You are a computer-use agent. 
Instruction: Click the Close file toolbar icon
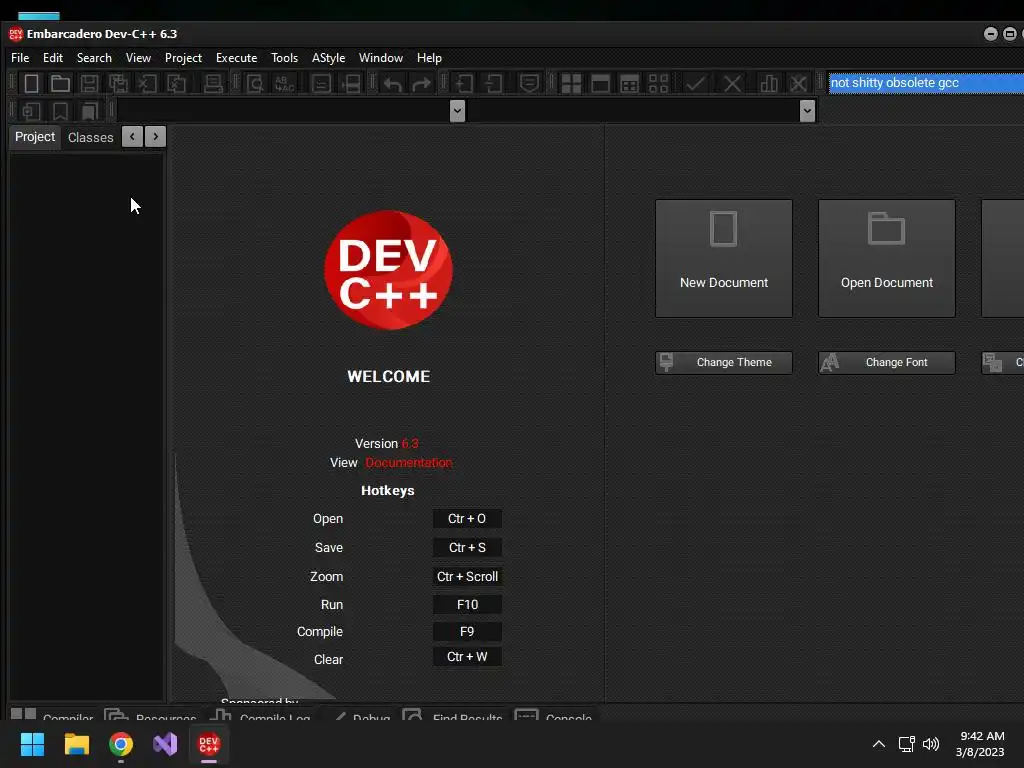(x=148, y=84)
